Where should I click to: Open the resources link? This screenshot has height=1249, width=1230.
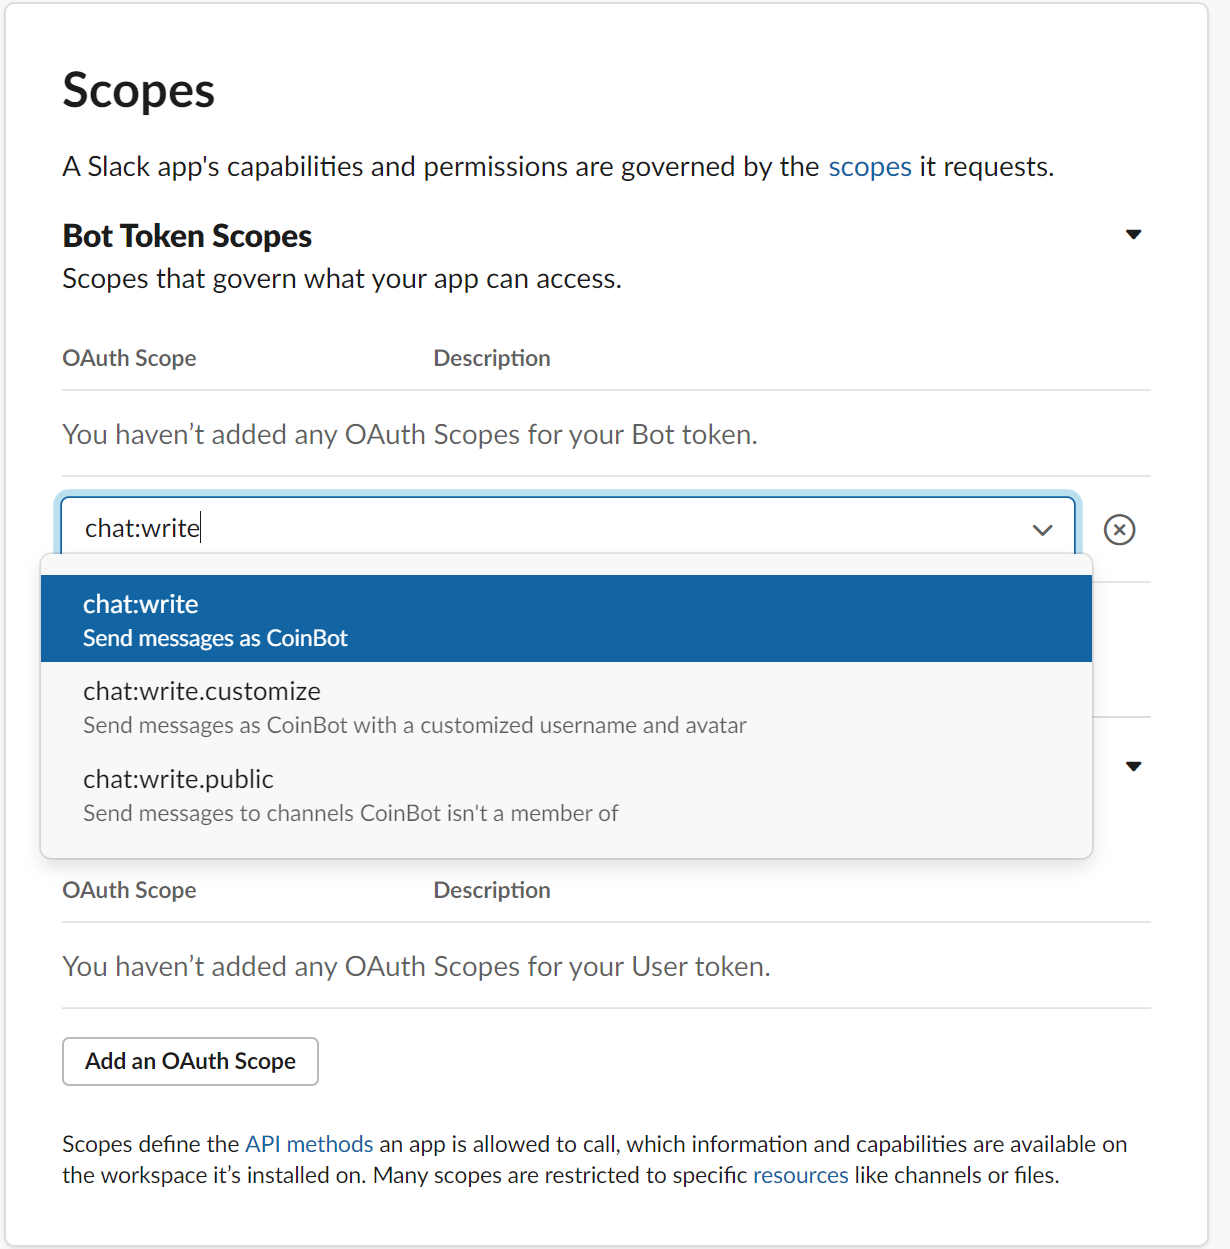pyautogui.click(x=800, y=1175)
